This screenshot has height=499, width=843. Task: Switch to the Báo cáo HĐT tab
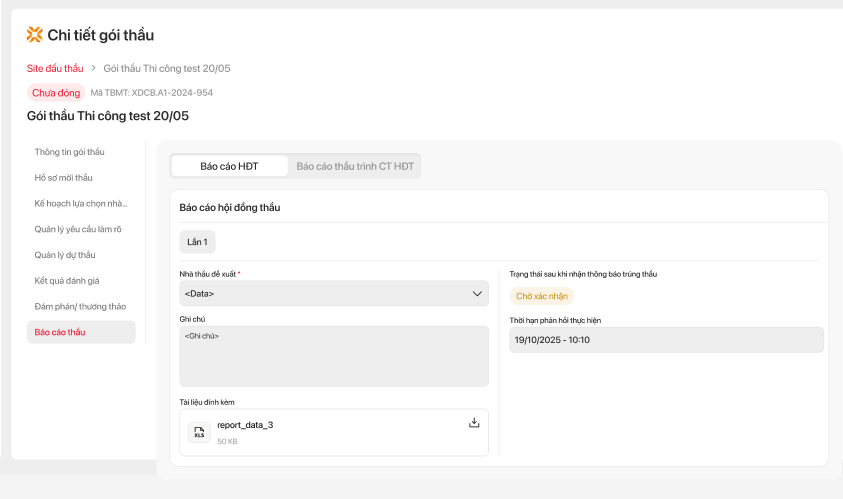point(229,166)
